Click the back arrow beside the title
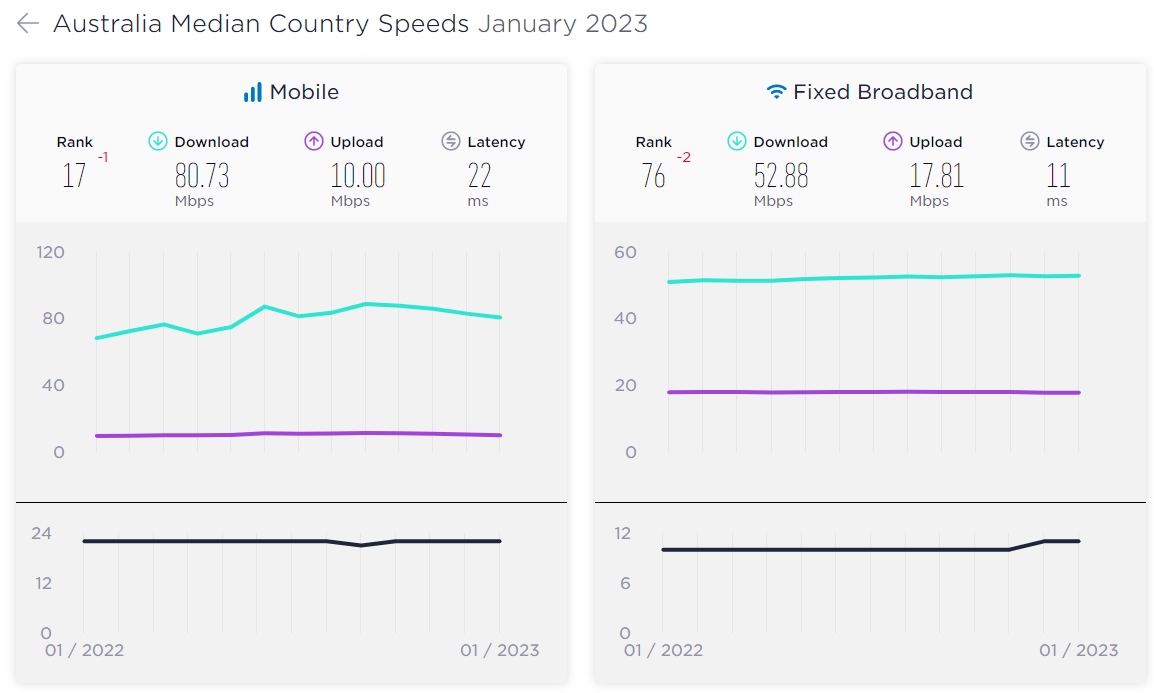 click(x=28, y=24)
